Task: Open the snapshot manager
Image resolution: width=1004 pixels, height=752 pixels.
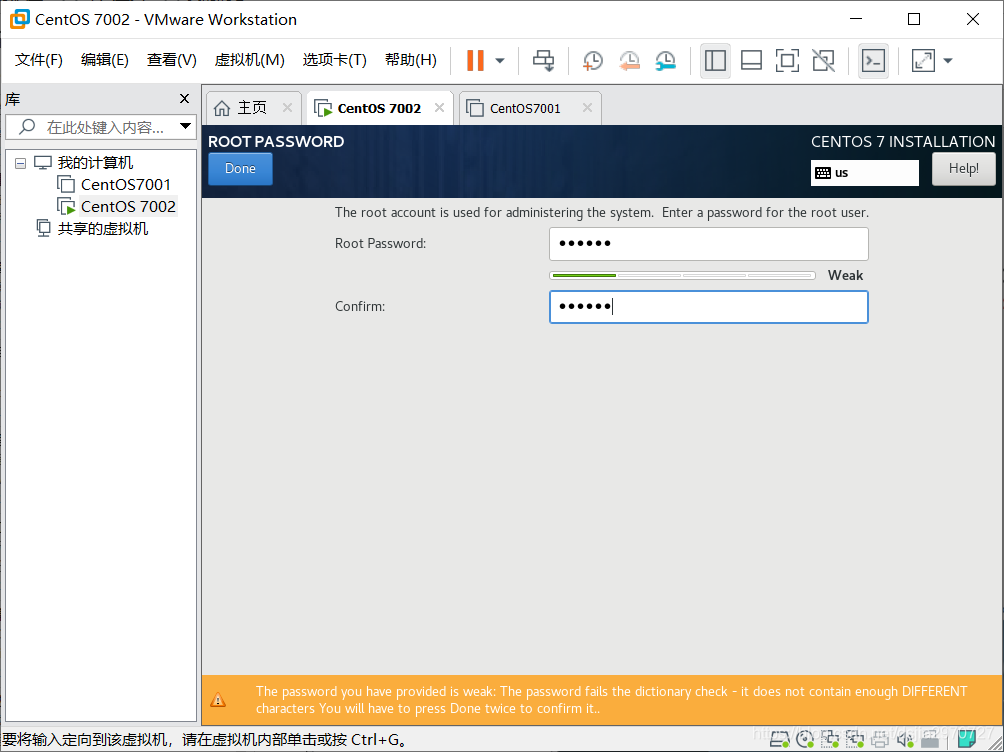Action: 666,61
